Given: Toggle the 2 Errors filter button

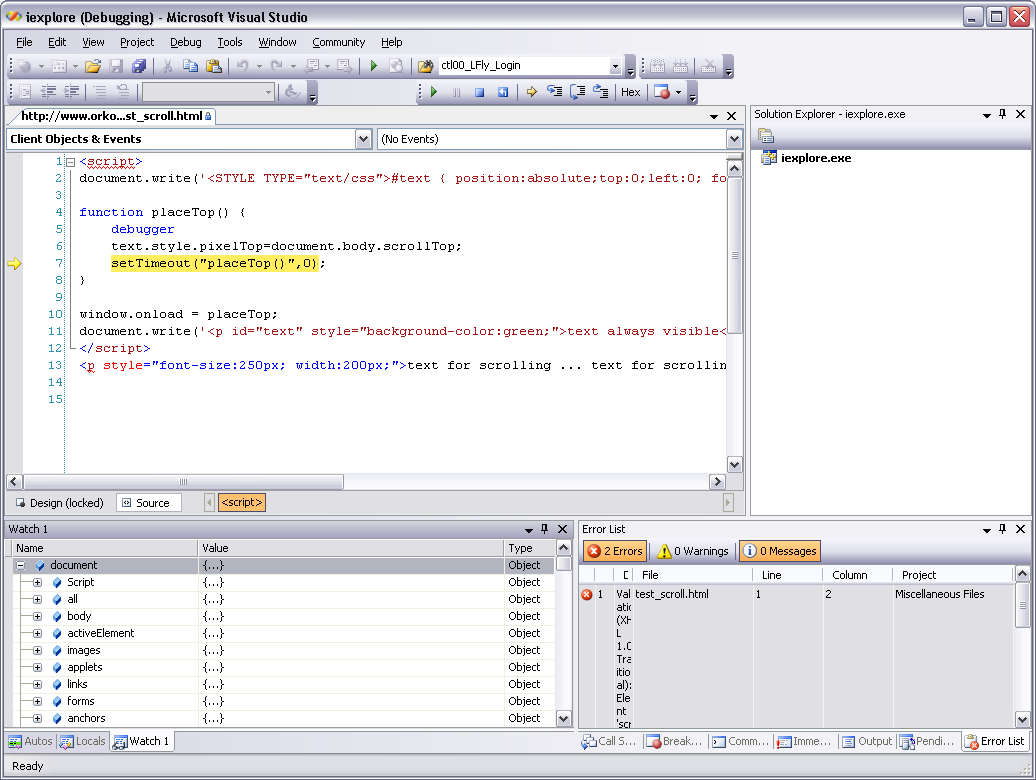Looking at the screenshot, I should click(x=614, y=551).
